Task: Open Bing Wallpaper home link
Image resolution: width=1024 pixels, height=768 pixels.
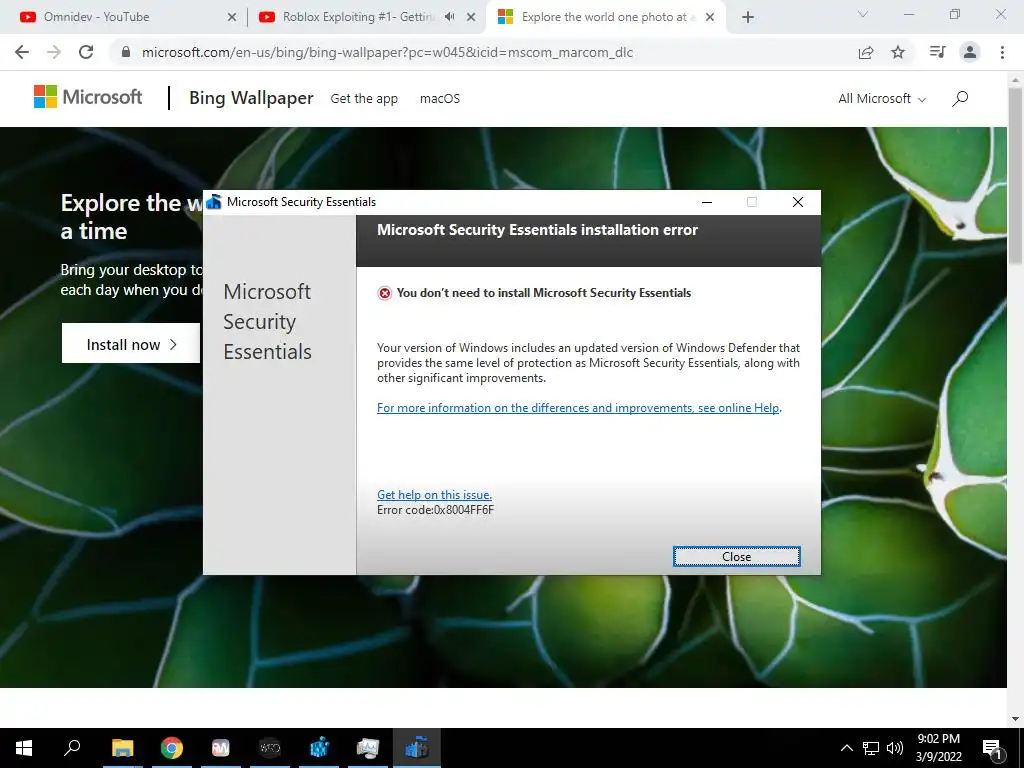Action: (x=251, y=98)
